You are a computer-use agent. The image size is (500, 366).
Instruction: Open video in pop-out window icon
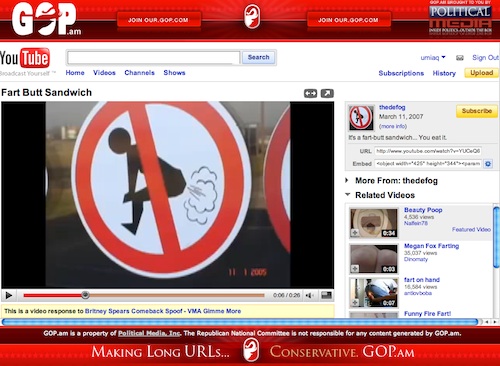coord(327,93)
